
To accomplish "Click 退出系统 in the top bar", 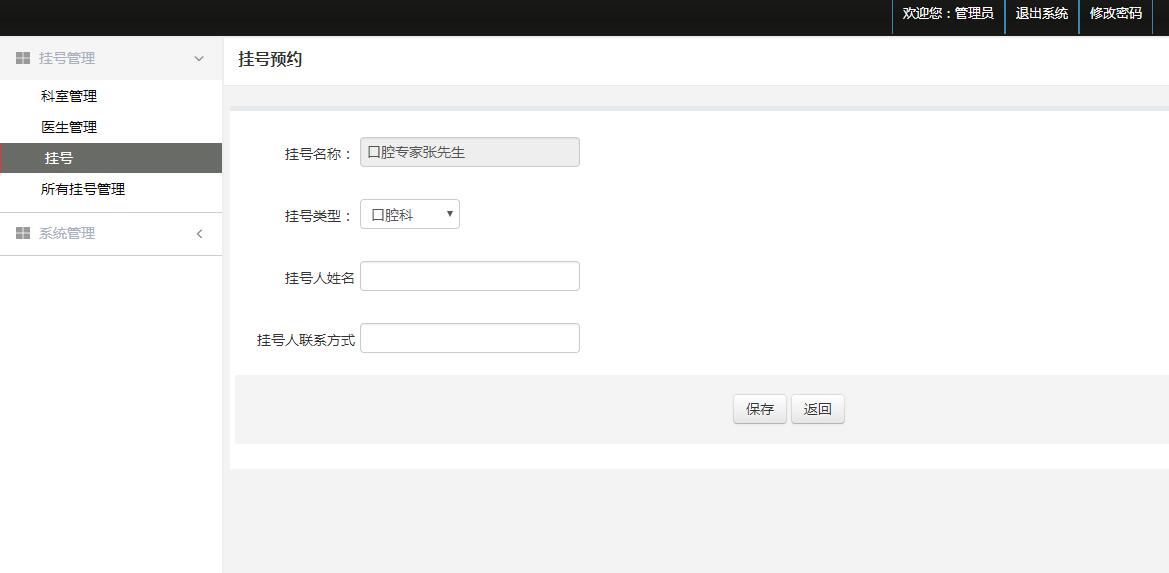I will click(1042, 13).
